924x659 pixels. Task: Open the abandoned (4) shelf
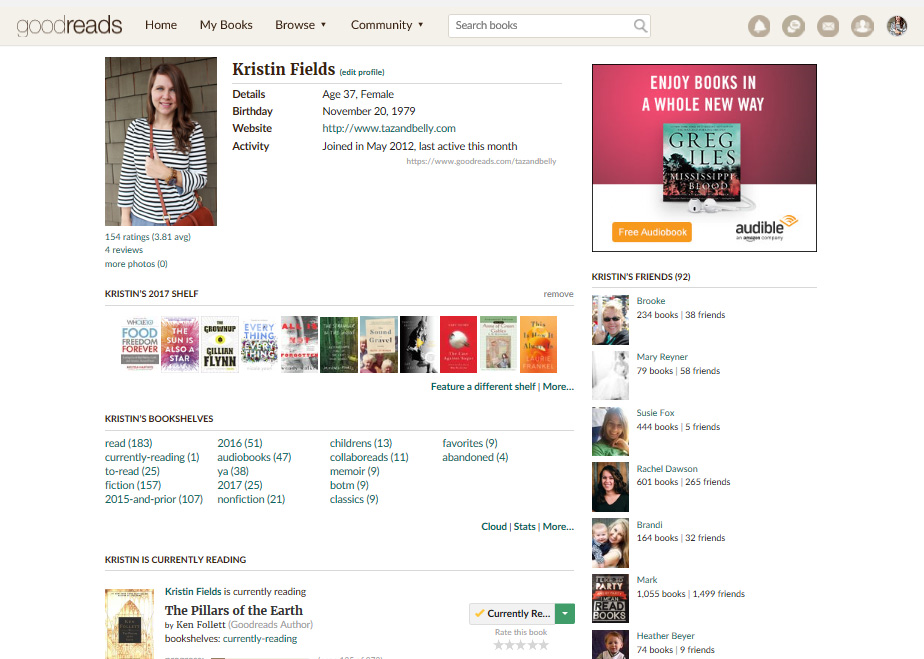pyautogui.click(x=475, y=457)
